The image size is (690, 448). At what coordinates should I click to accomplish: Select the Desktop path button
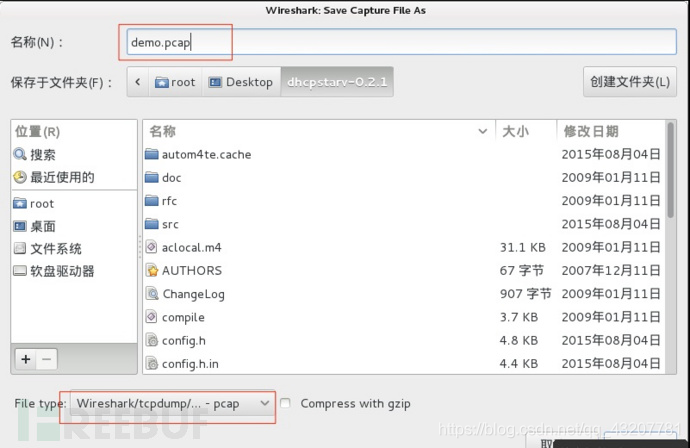coord(241,82)
